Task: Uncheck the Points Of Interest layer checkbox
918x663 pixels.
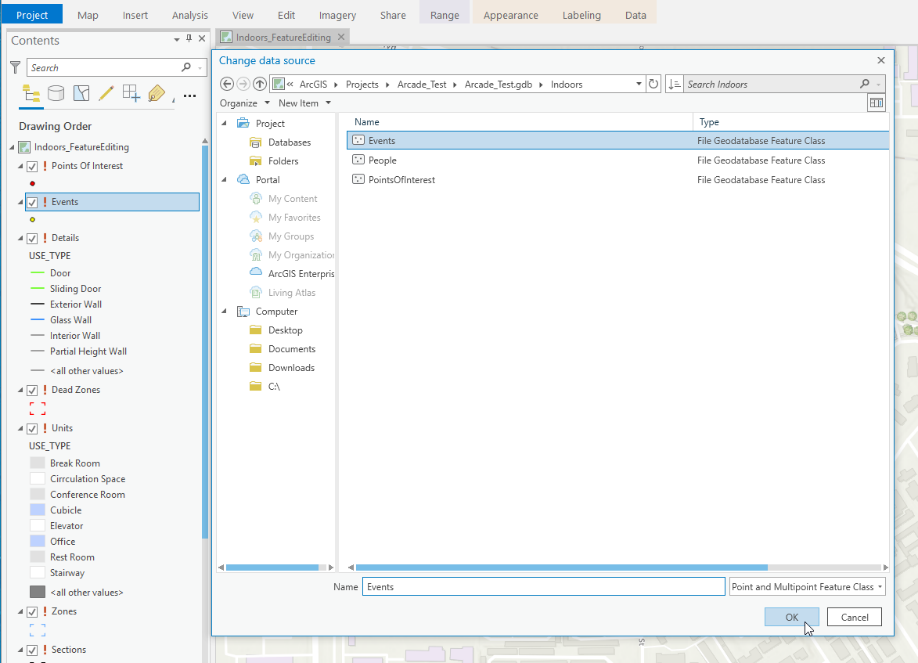Action: coord(32,166)
